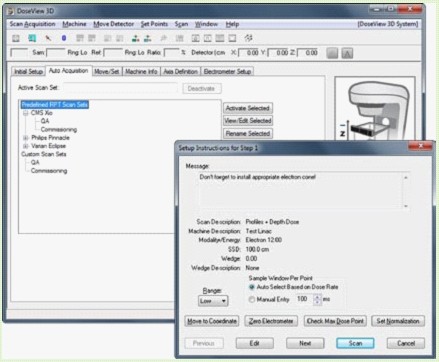Click the second of the two green figure icons
Screen dimensions: 439x362
tap(147, 38)
